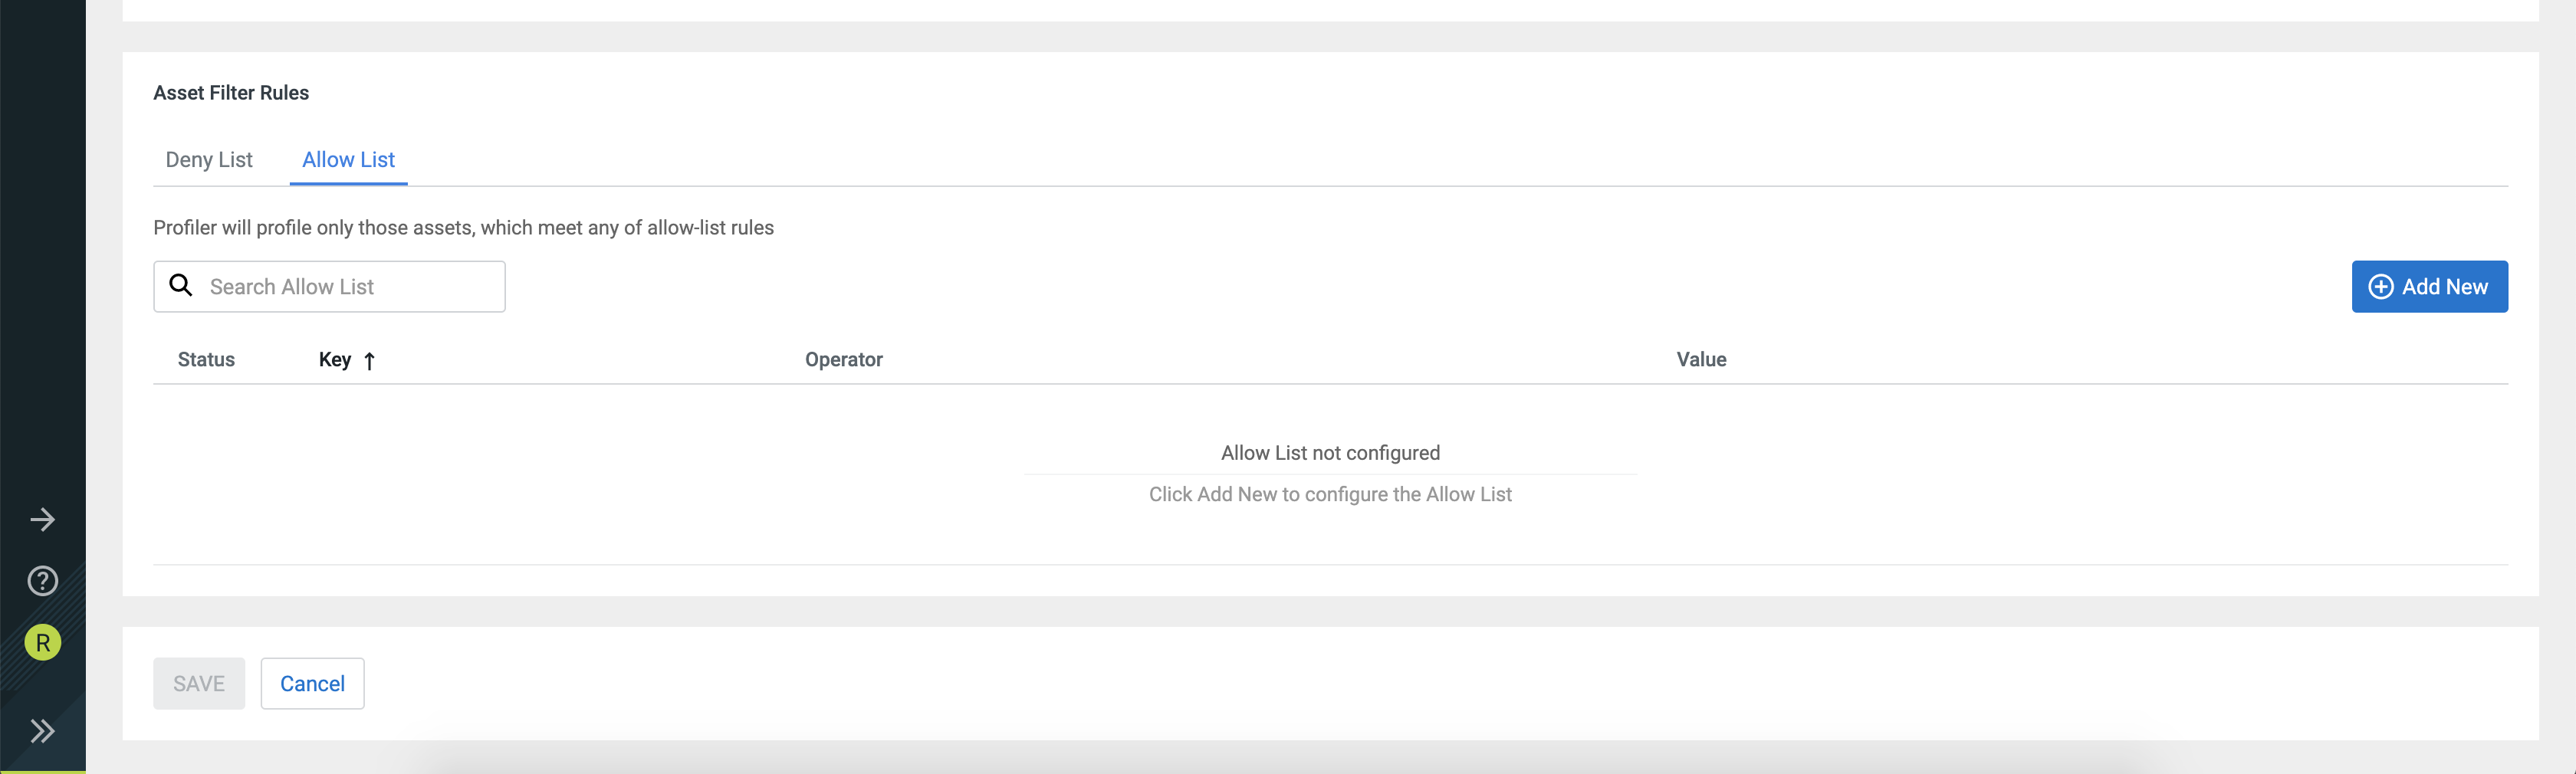Click the Asset Filter Rules heading
The height and width of the screenshot is (774, 2576).
231,93
